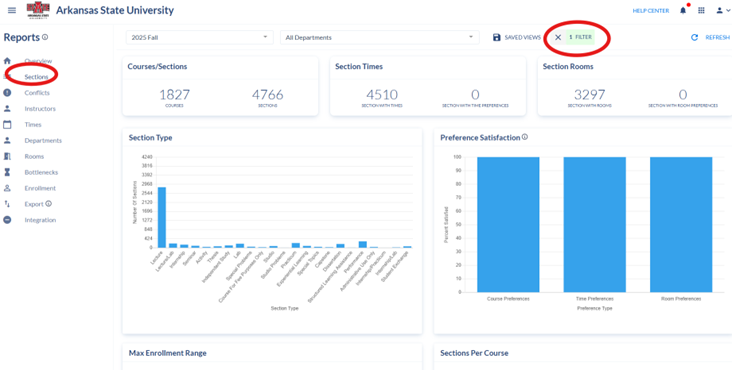Go to Bottlenecks report
Image resolution: width=732 pixels, height=370 pixels.
pyautogui.click(x=41, y=172)
